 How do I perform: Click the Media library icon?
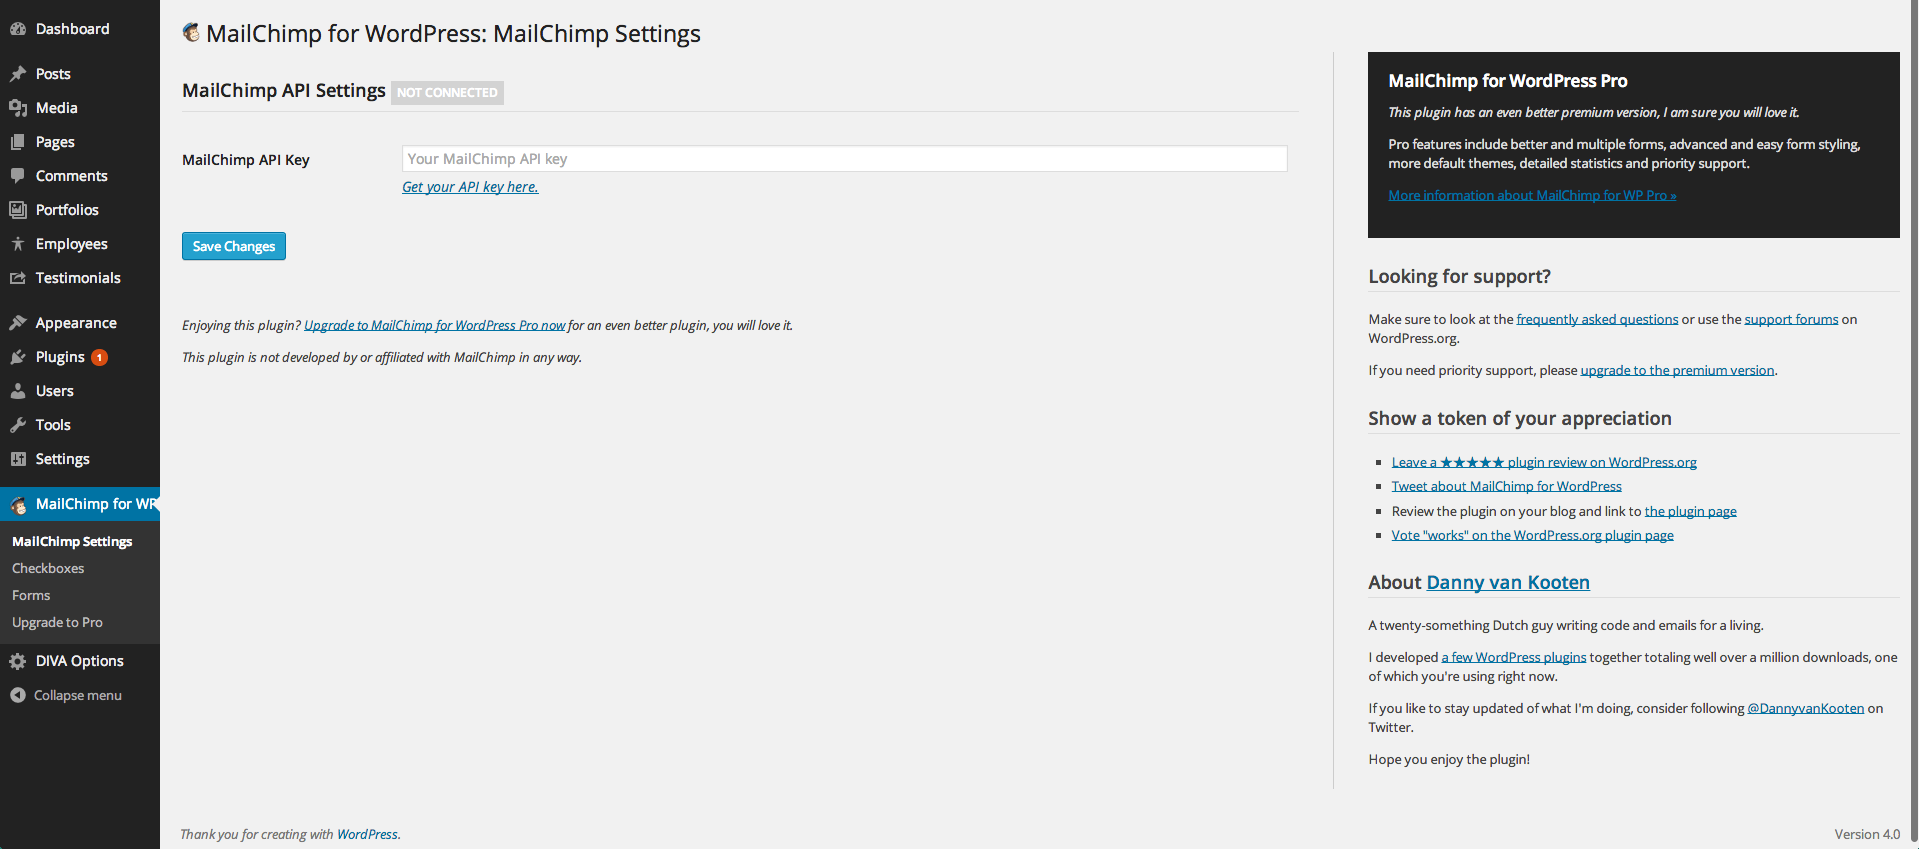pos(18,108)
